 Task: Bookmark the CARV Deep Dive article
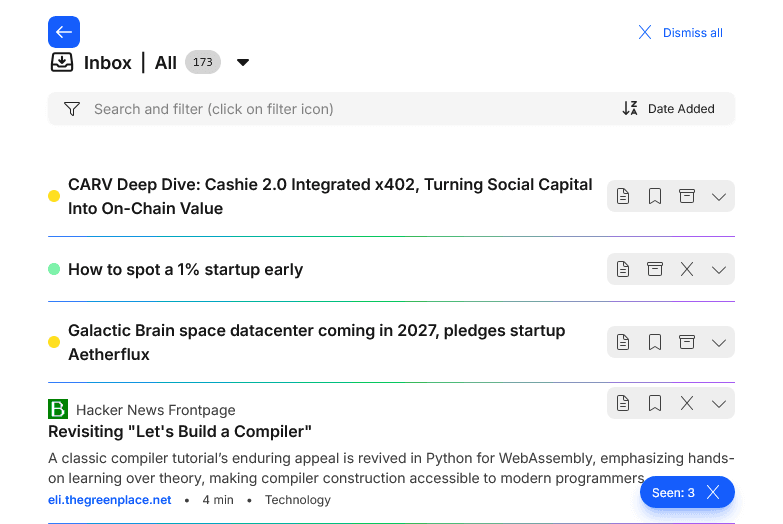(655, 197)
